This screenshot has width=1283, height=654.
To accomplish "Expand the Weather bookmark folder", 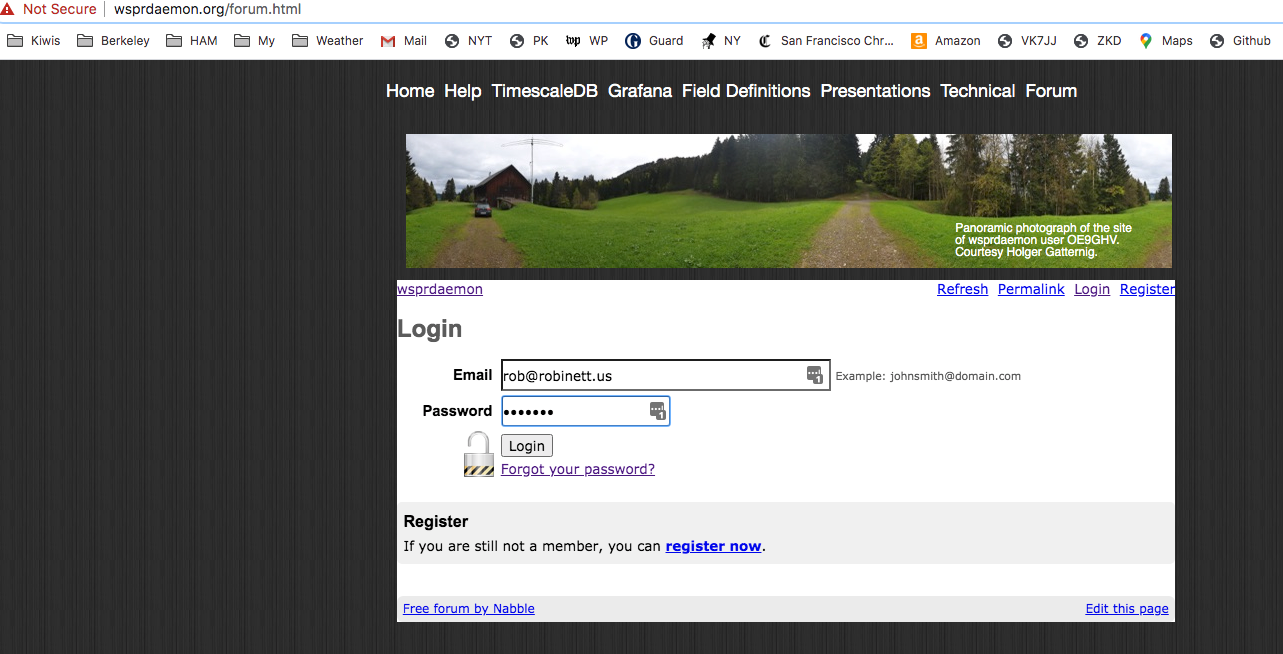I will pyautogui.click(x=328, y=41).
